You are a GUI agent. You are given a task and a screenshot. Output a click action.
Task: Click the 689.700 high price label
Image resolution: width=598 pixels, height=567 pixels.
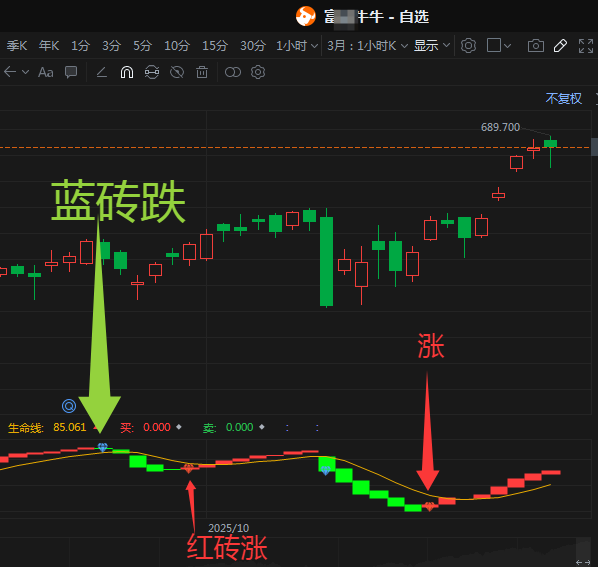pos(500,127)
